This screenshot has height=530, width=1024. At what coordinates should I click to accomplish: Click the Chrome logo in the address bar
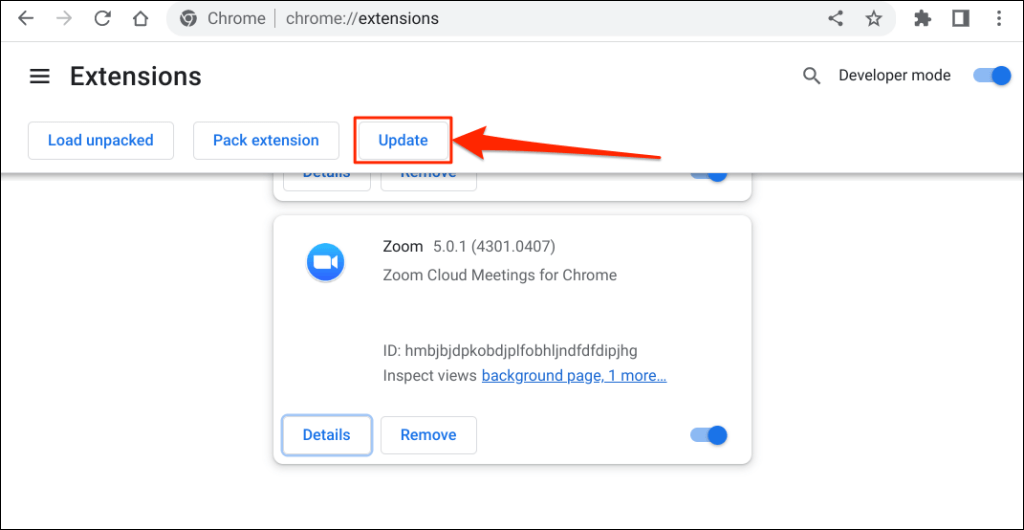189,19
